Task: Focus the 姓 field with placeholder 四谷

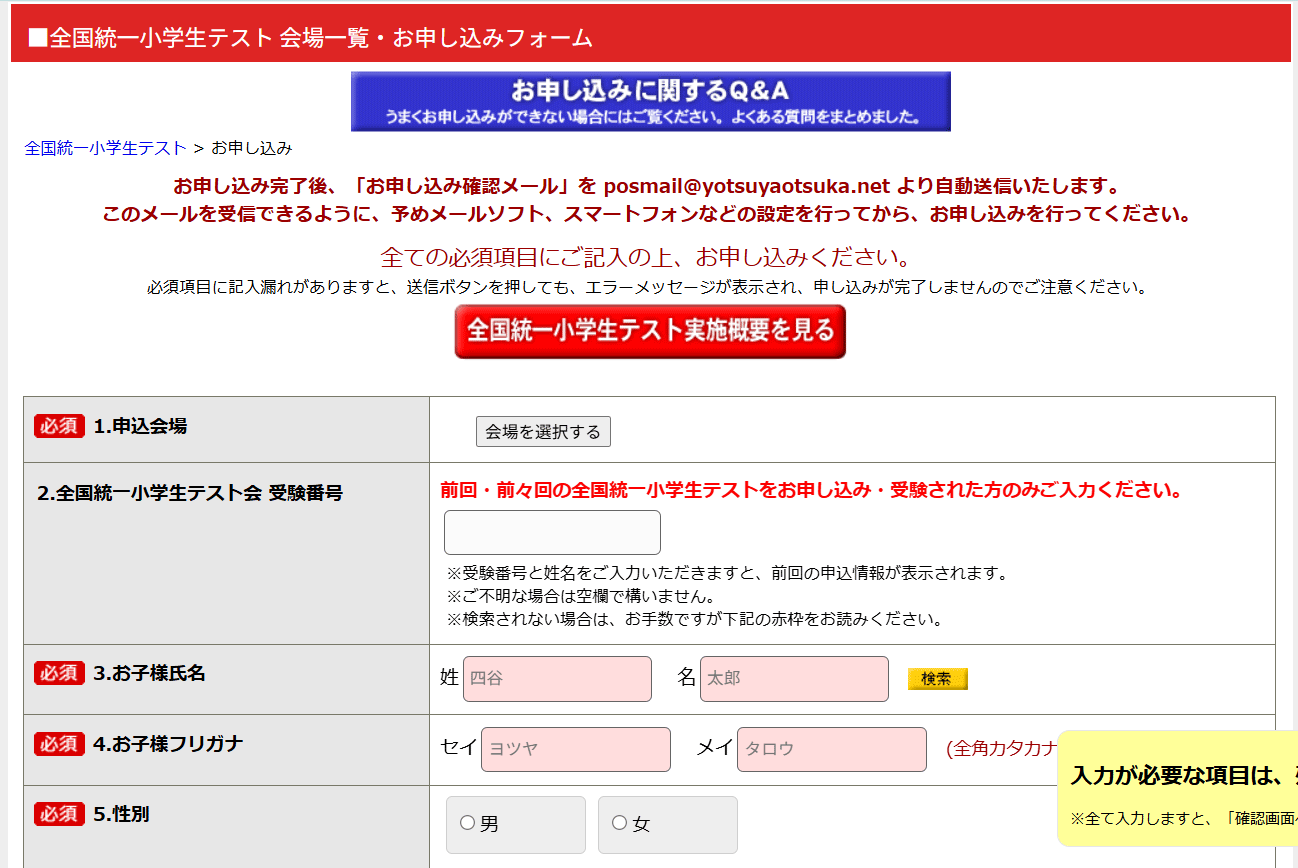Action: (x=557, y=679)
